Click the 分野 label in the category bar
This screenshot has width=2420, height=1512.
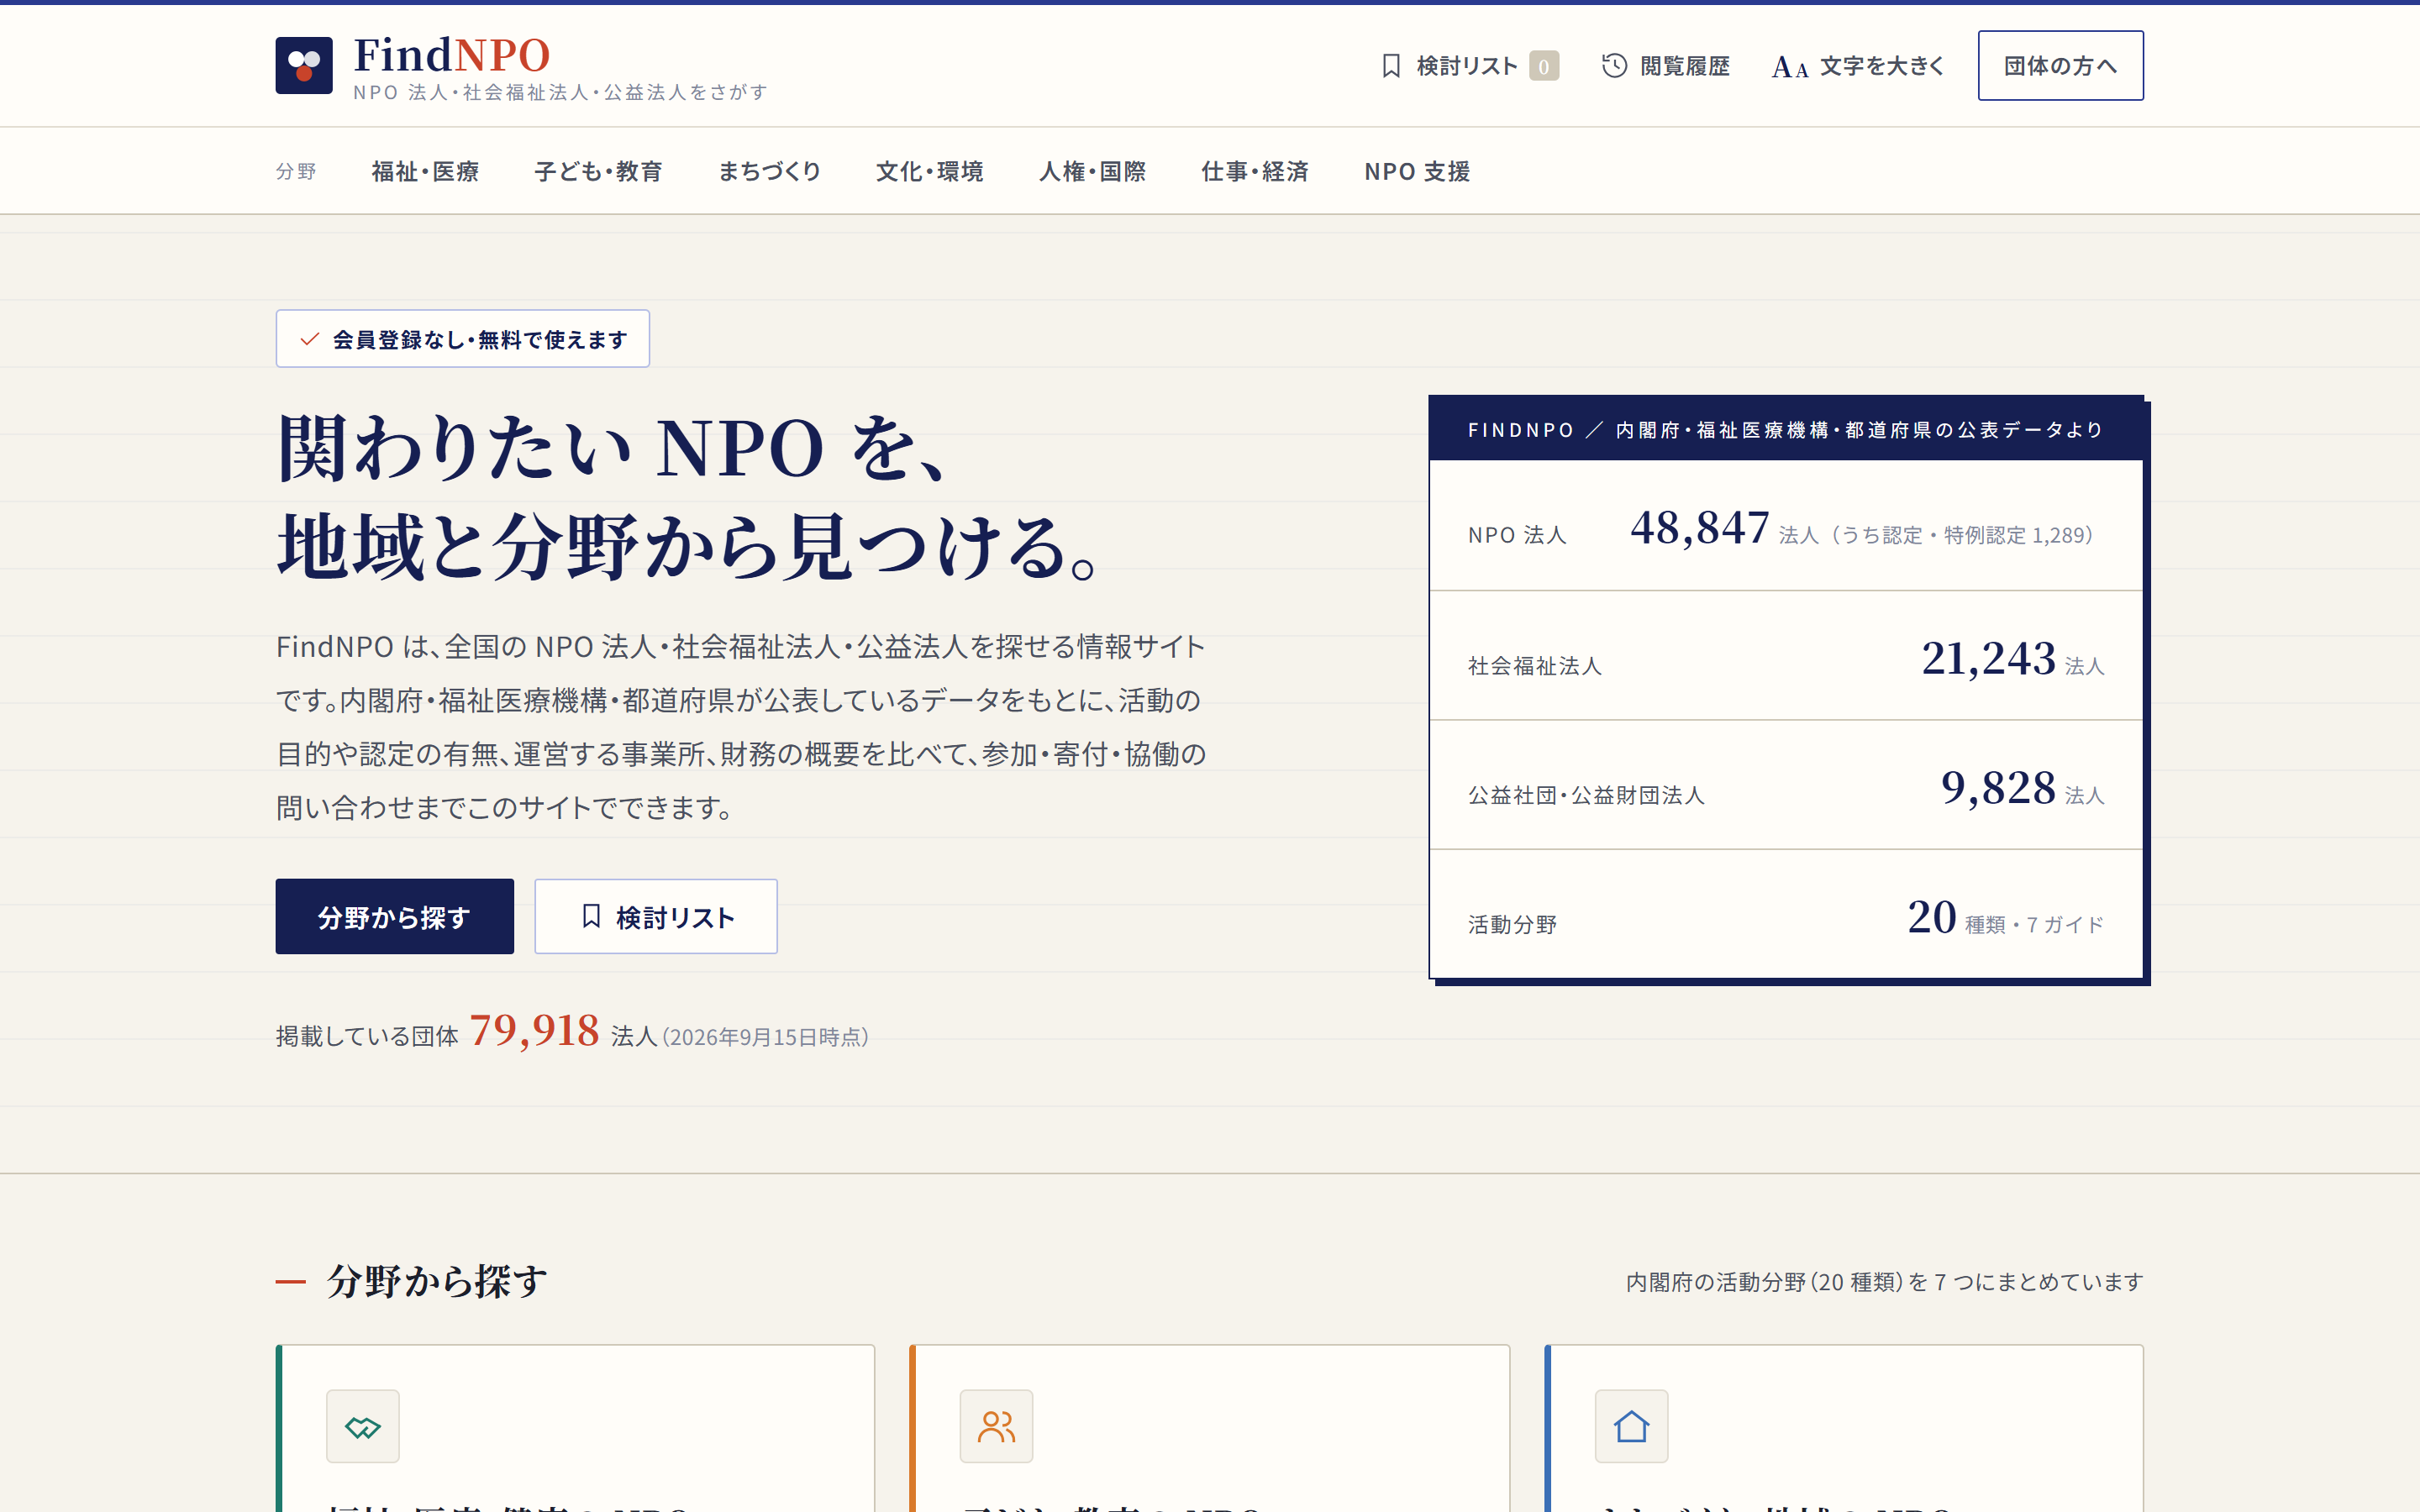coord(296,172)
